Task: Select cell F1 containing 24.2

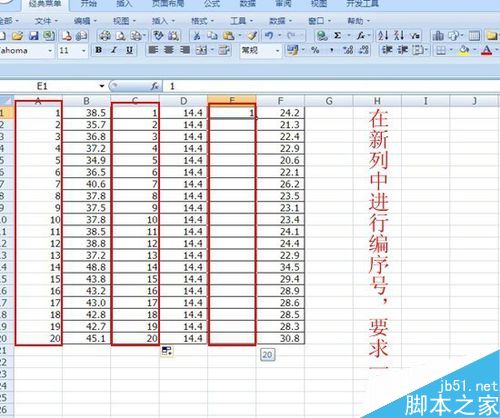Action: pyautogui.click(x=280, y=113)
